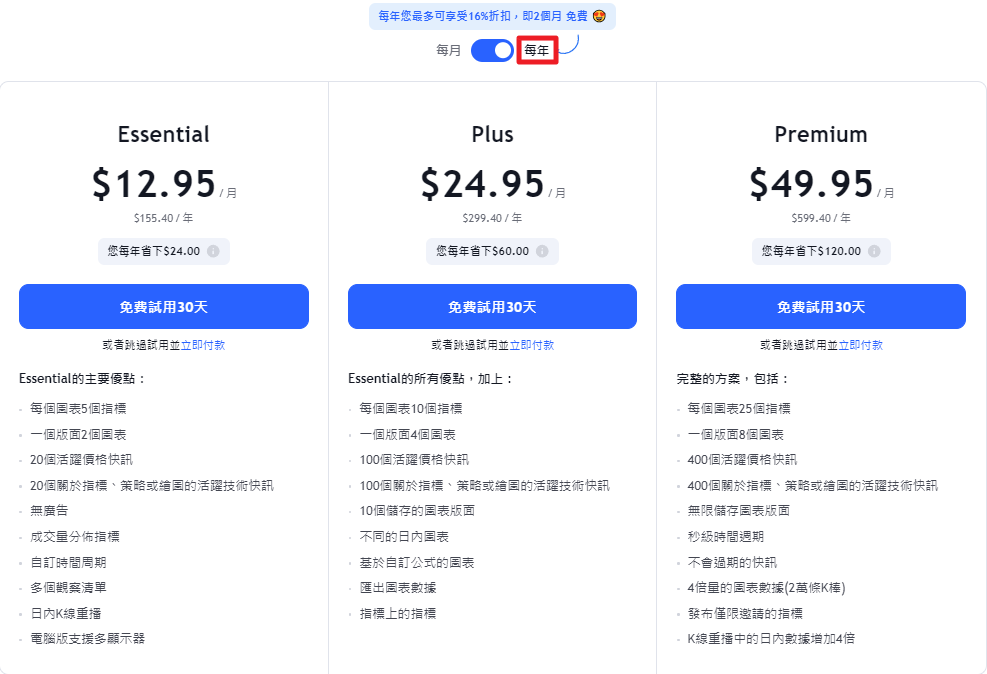This screenshot has height=674, width=987.
Task: Click the Plus $24.95 price
Action: coord(482,184)
